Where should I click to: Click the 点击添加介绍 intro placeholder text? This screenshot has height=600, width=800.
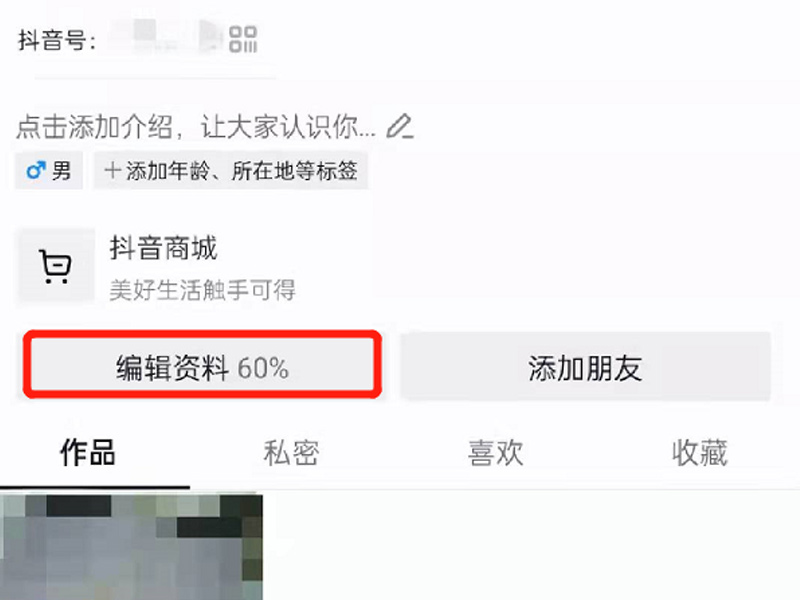pos(196,127)
